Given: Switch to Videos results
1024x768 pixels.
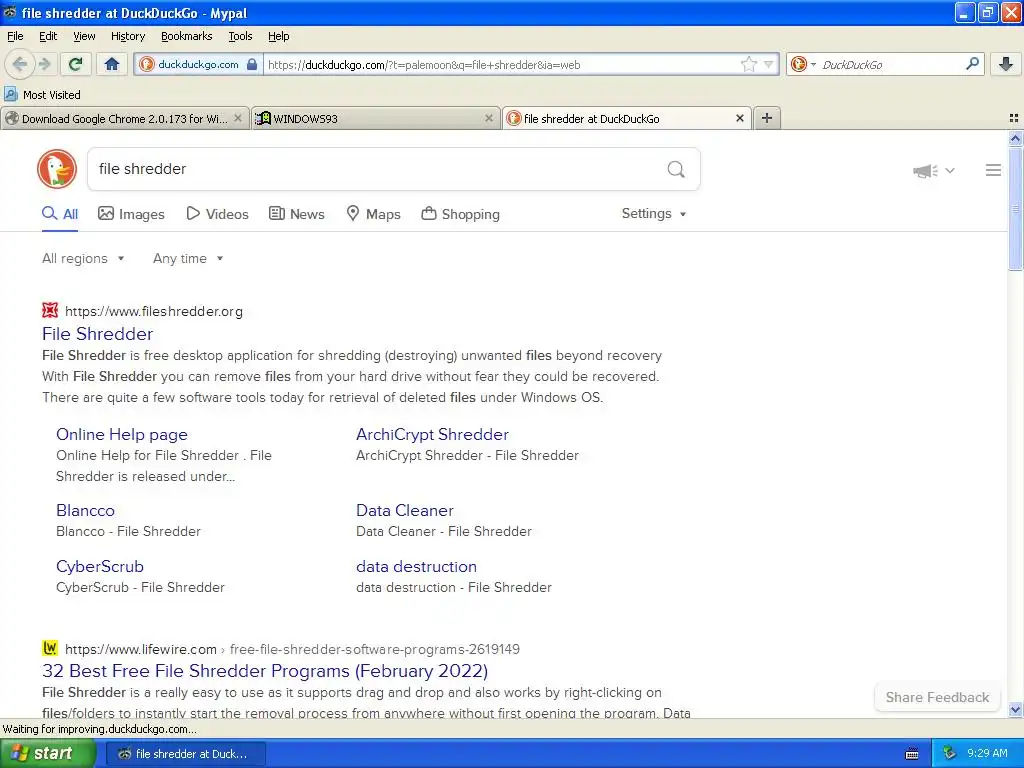Looking at the screenshot, I should 217,214.
